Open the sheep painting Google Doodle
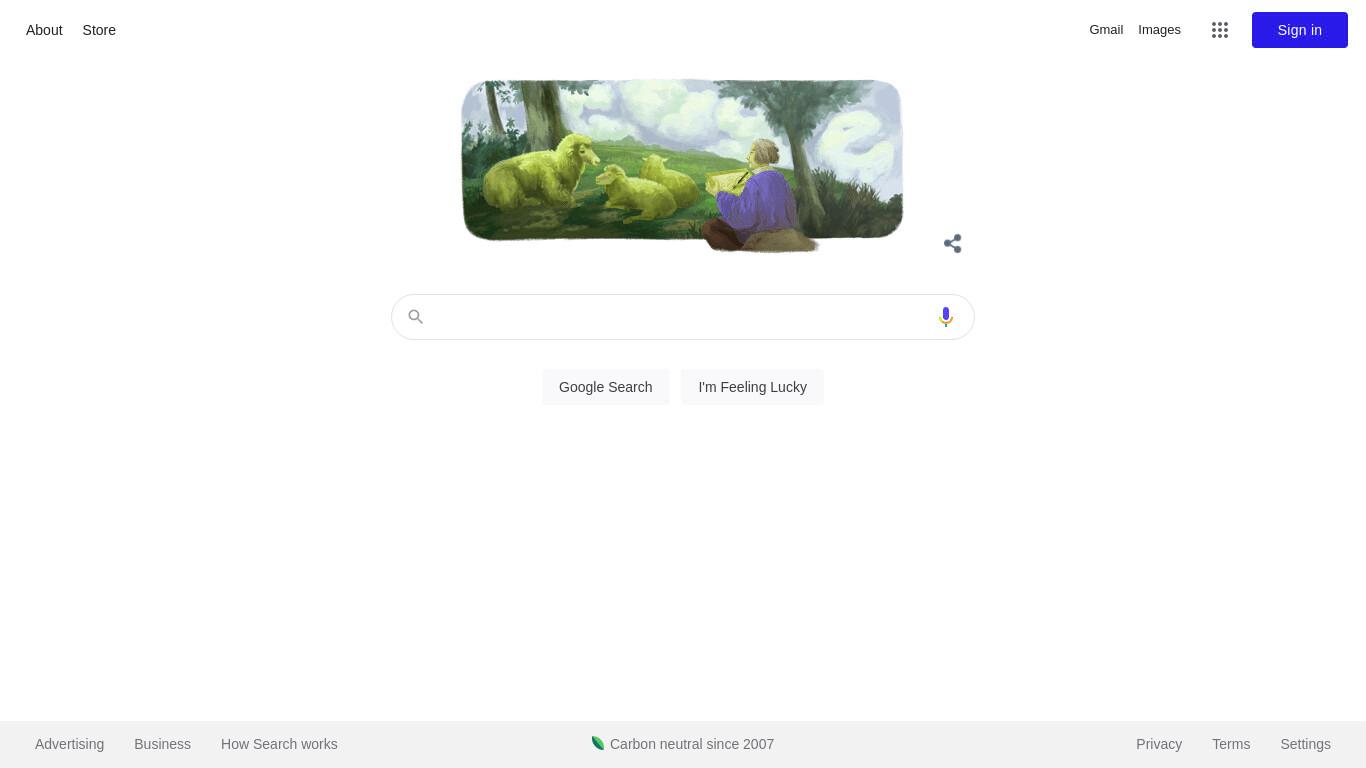1366x768 pixels. pos(682,165)
